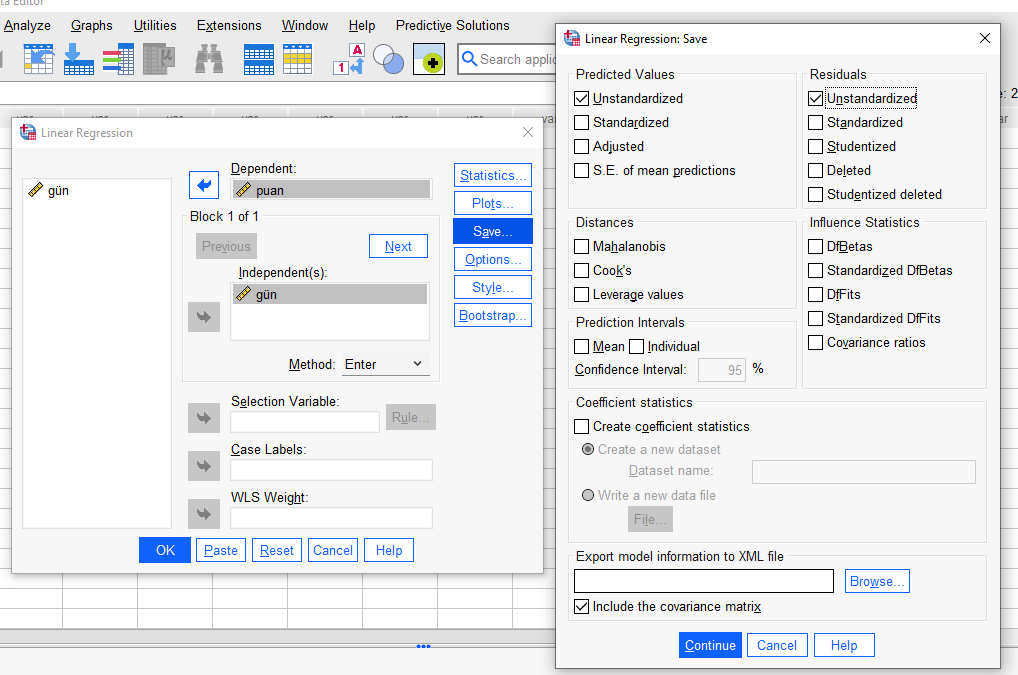Click the blue arrow to move variable from Dependent
Screen dimensions: 1018x675
204,185
